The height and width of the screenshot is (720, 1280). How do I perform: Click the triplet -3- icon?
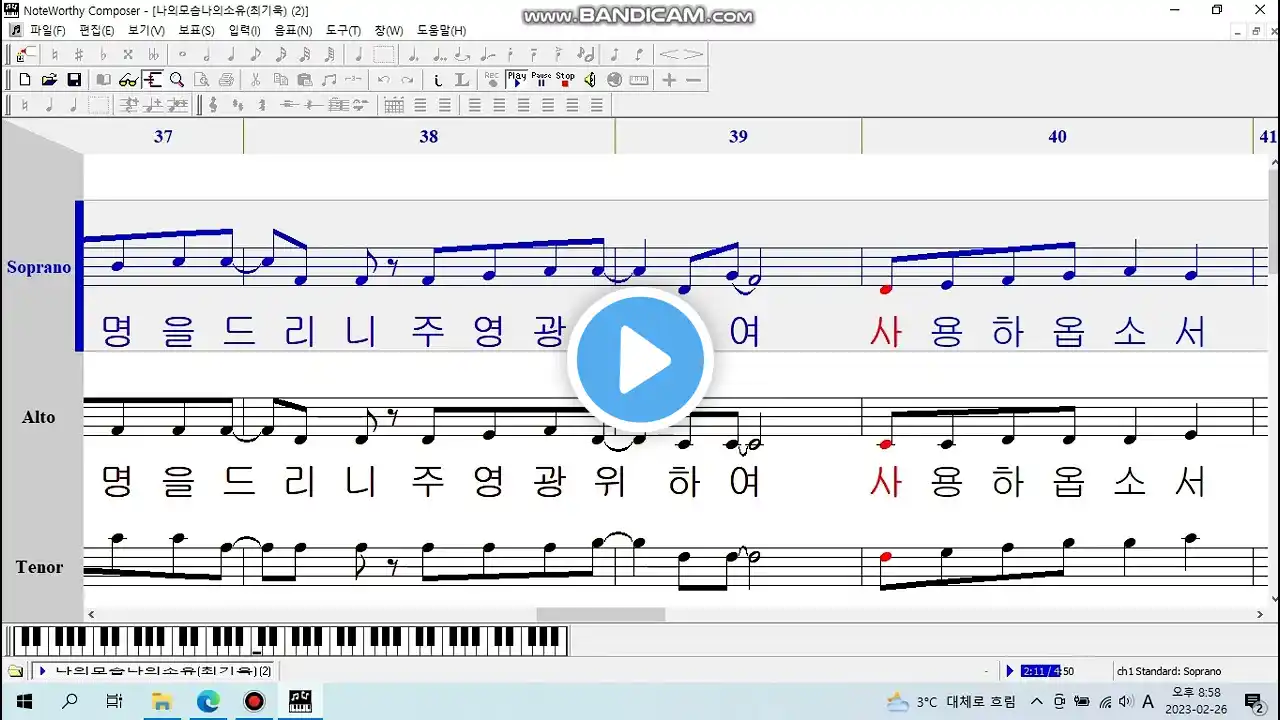pyautogui.click(x=353, y=80)
